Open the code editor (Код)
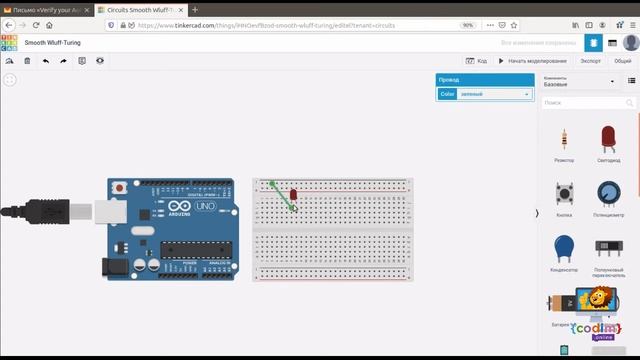 pos(476,61)
